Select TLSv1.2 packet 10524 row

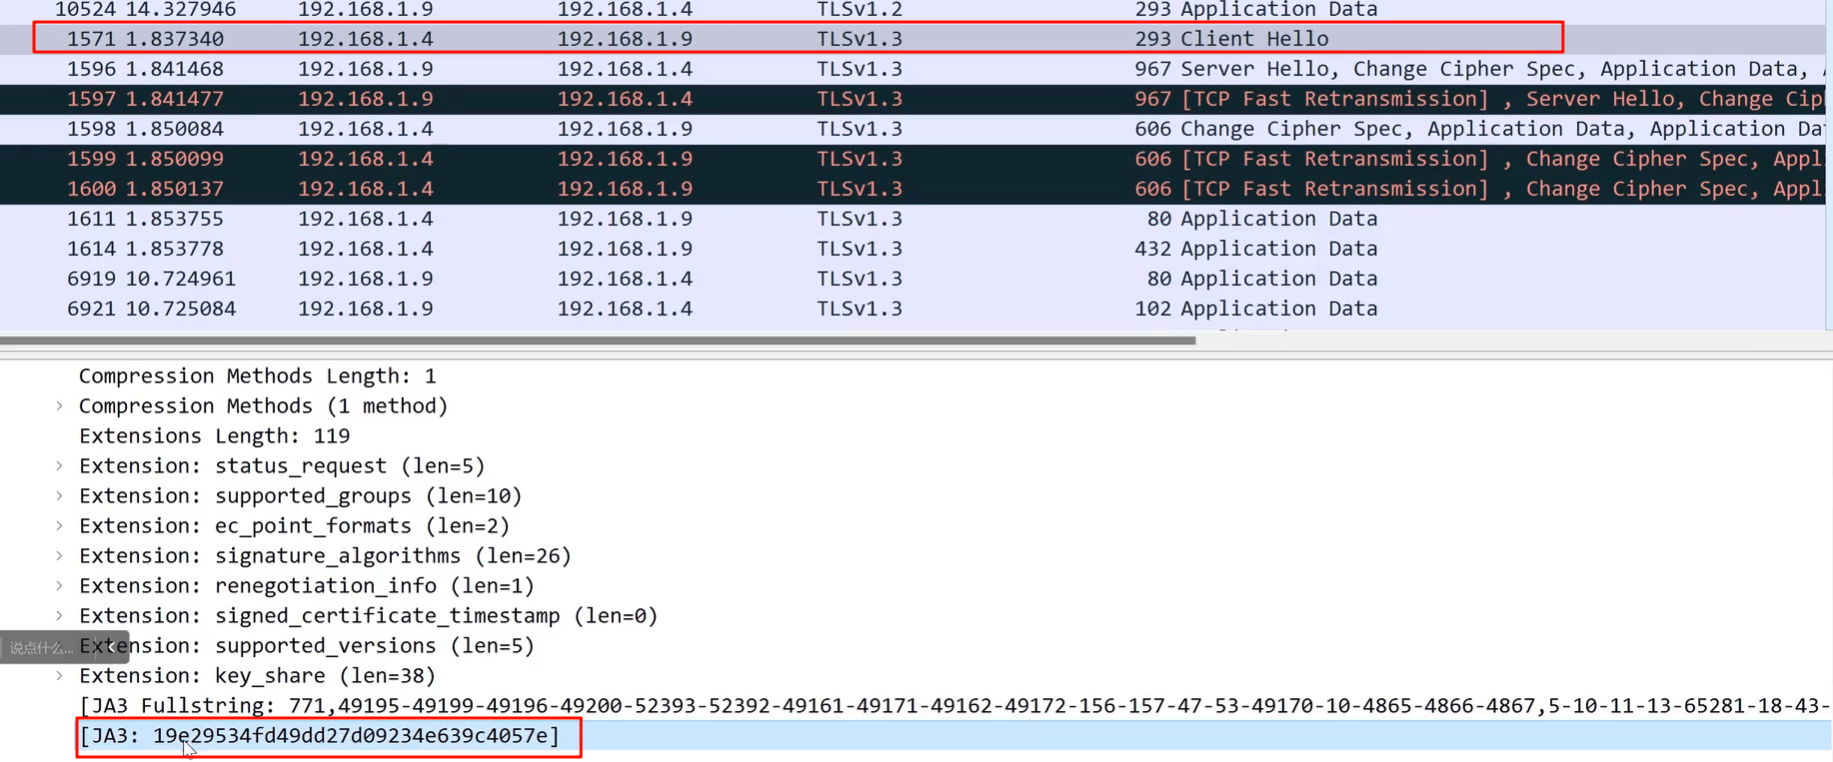coord(913,10)
